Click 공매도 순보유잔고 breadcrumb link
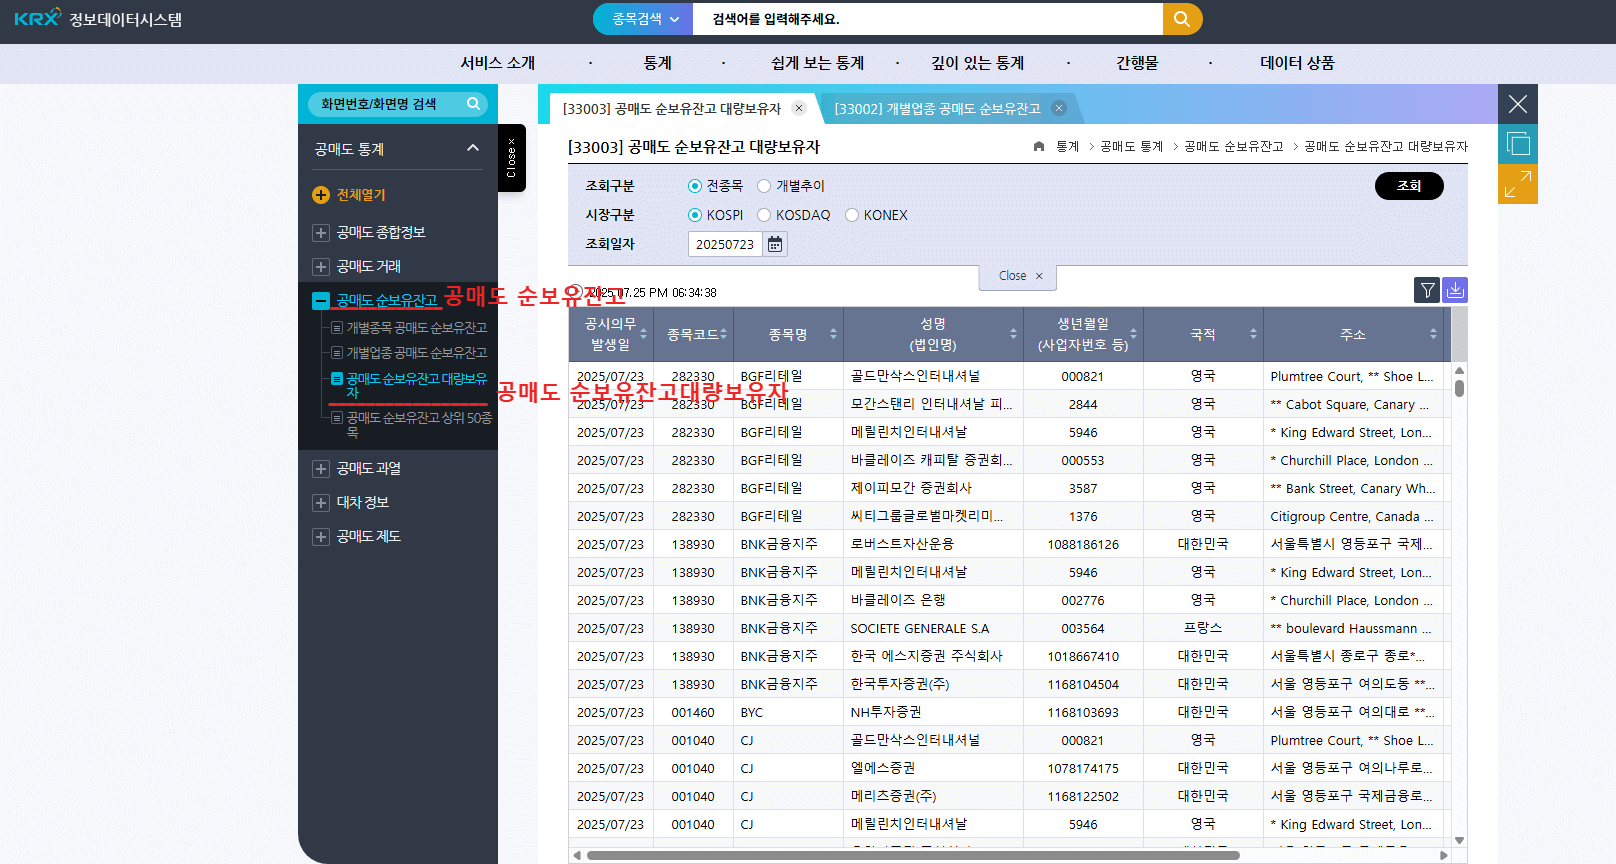This screenshot has height=864, width=1616. tap(1233, 146)
